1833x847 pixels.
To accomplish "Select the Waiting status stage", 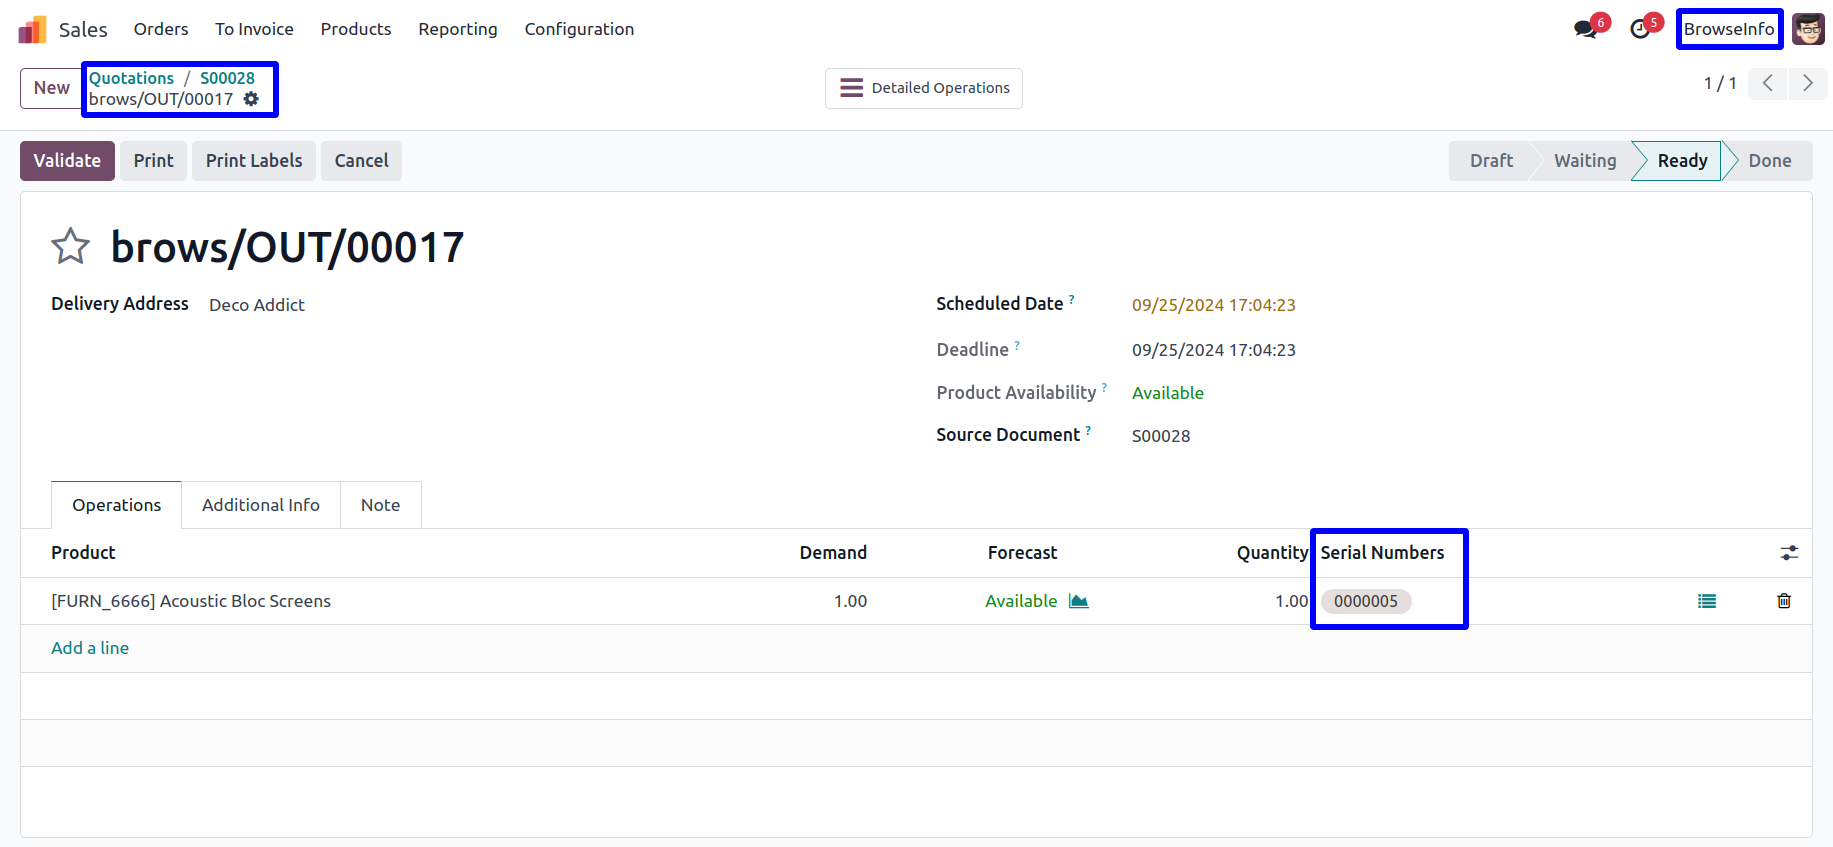I will (x=1585, y=161).
